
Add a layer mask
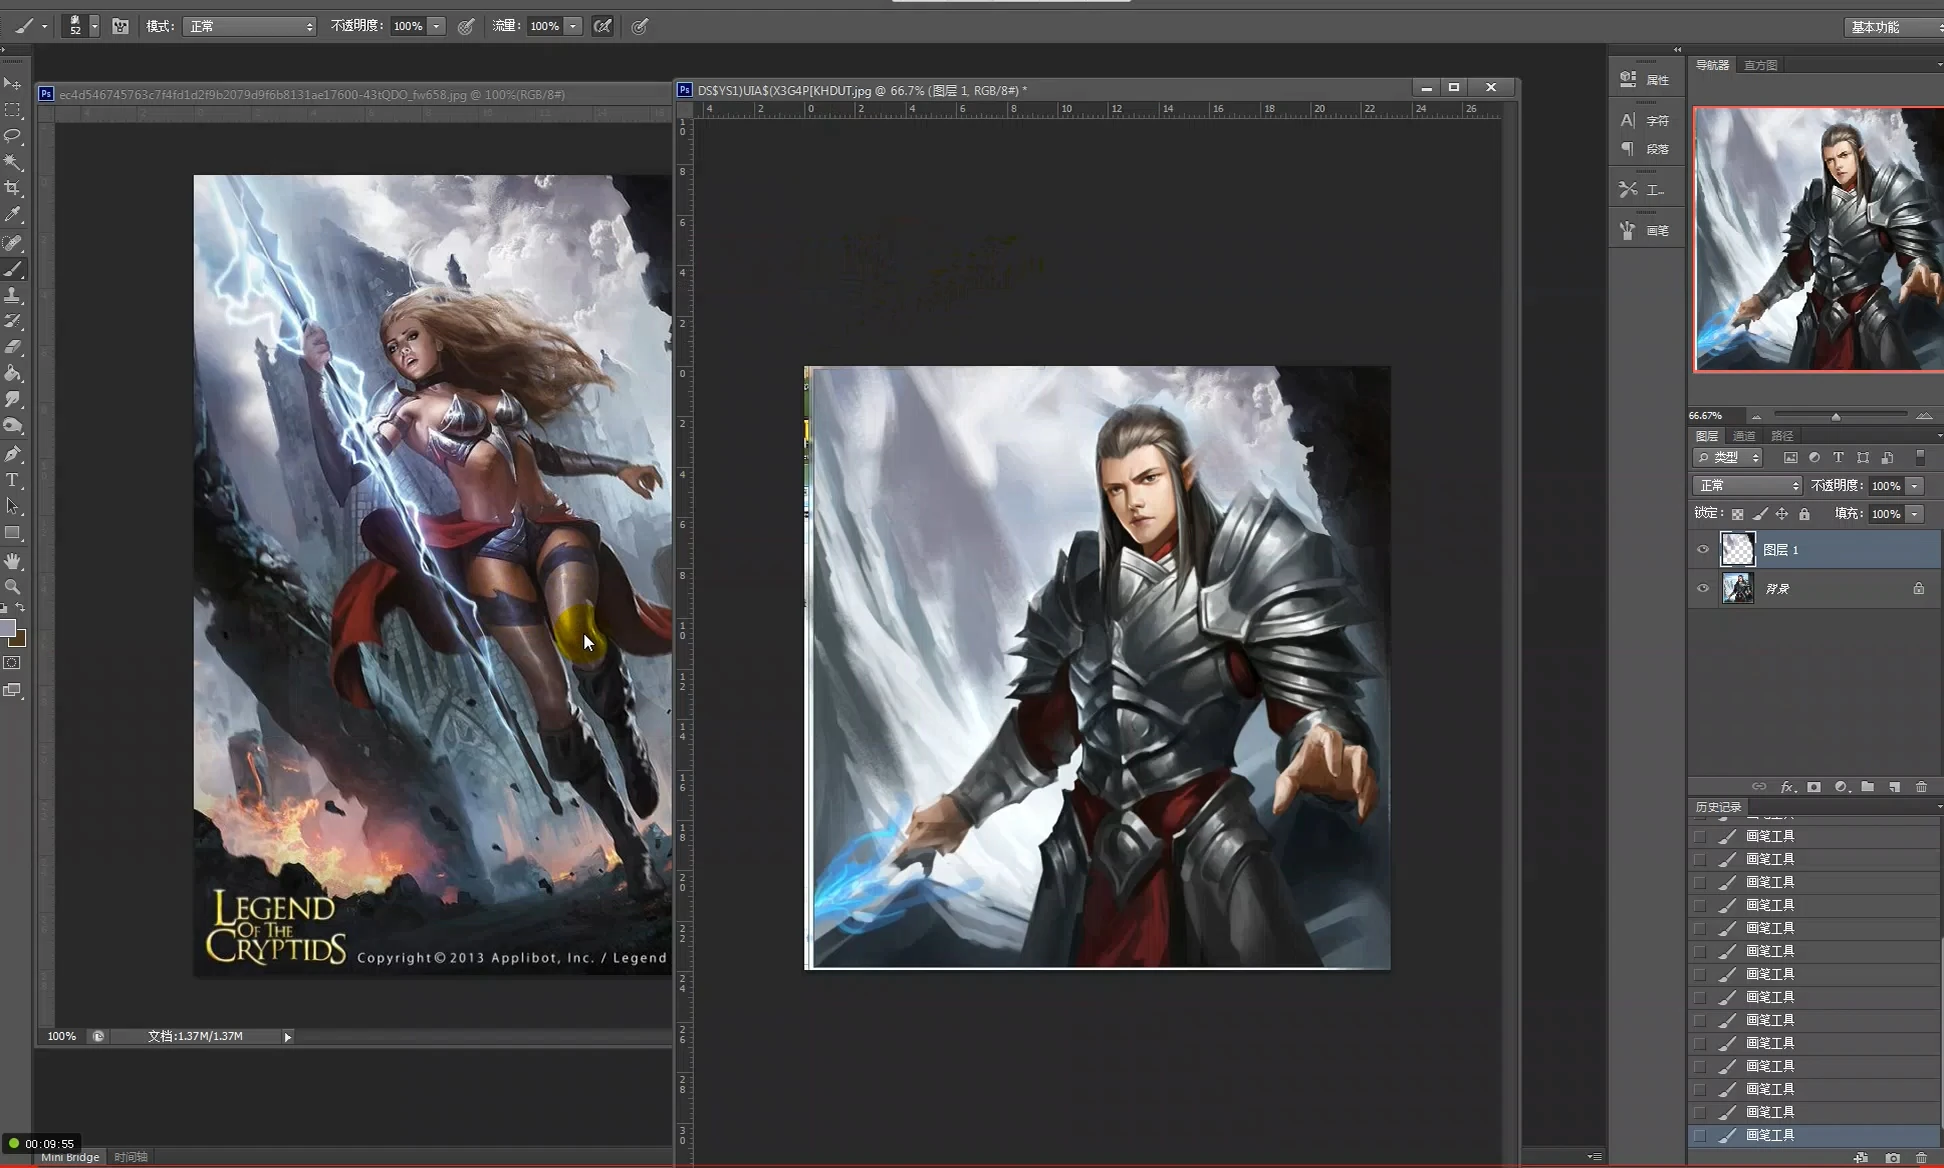pyautogui.click(x=1814, y=787)
